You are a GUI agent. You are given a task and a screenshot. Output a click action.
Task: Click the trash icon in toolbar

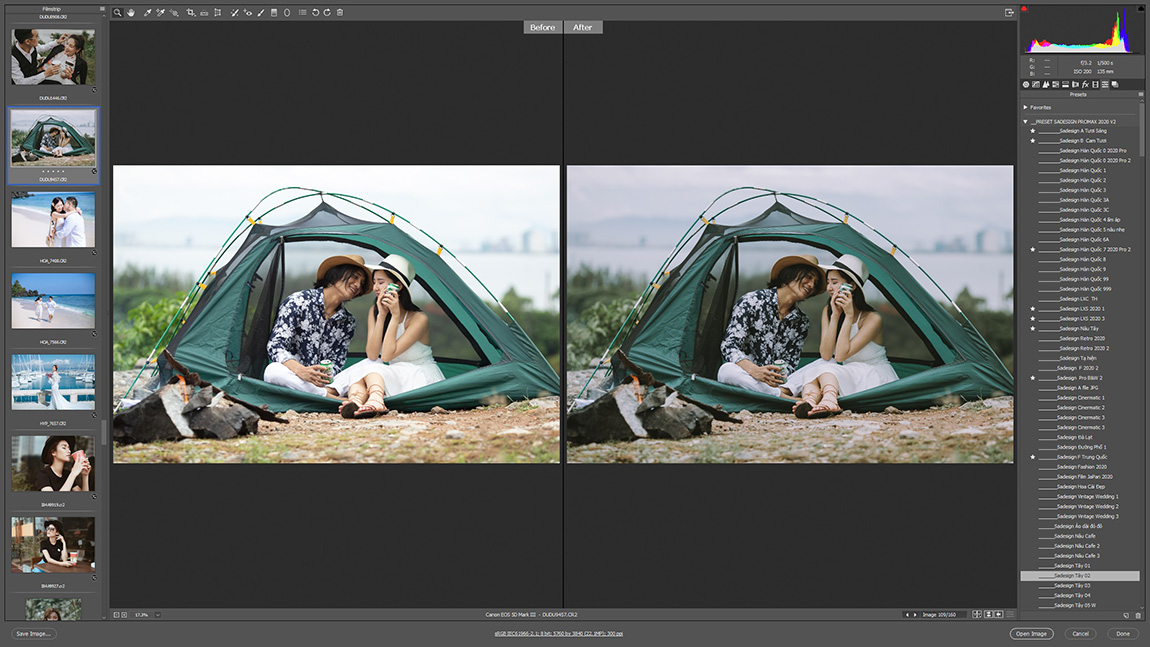[340, 13]
